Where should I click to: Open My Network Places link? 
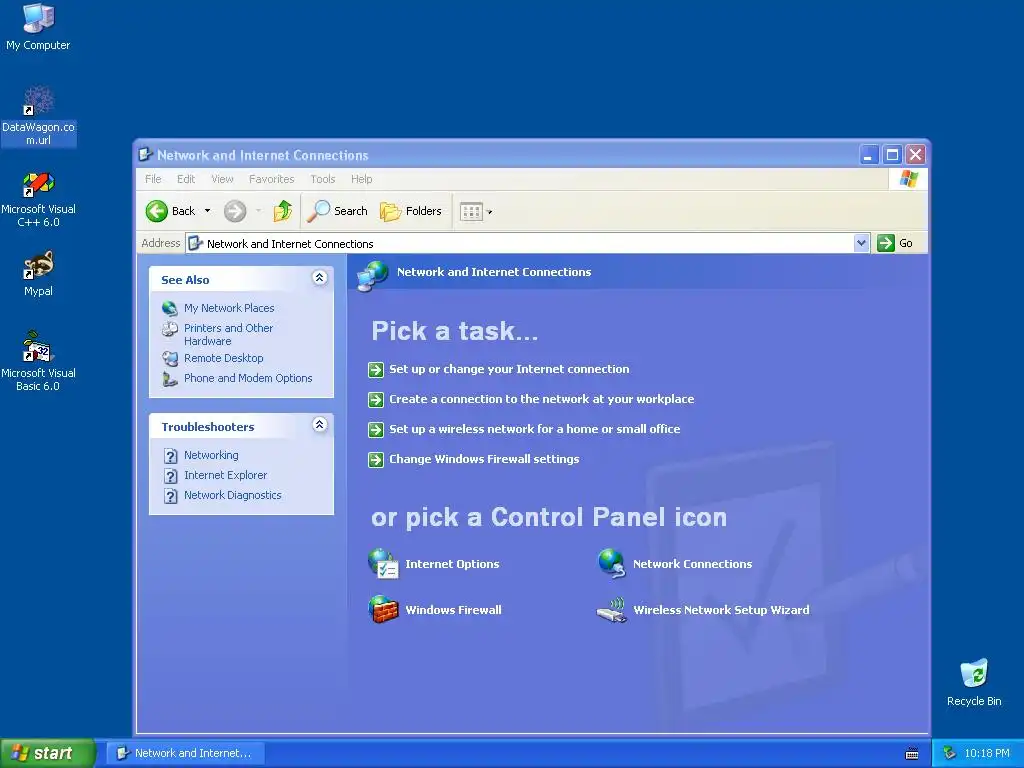[229, 308]
